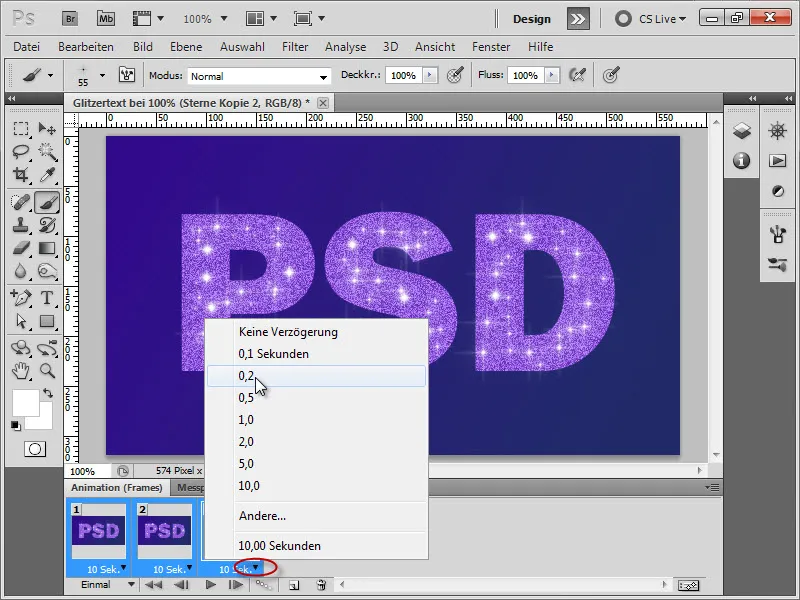This screenshot has width=800, height=600.
Task: Select the Dodge tool
Action: (x=47, y=270)
